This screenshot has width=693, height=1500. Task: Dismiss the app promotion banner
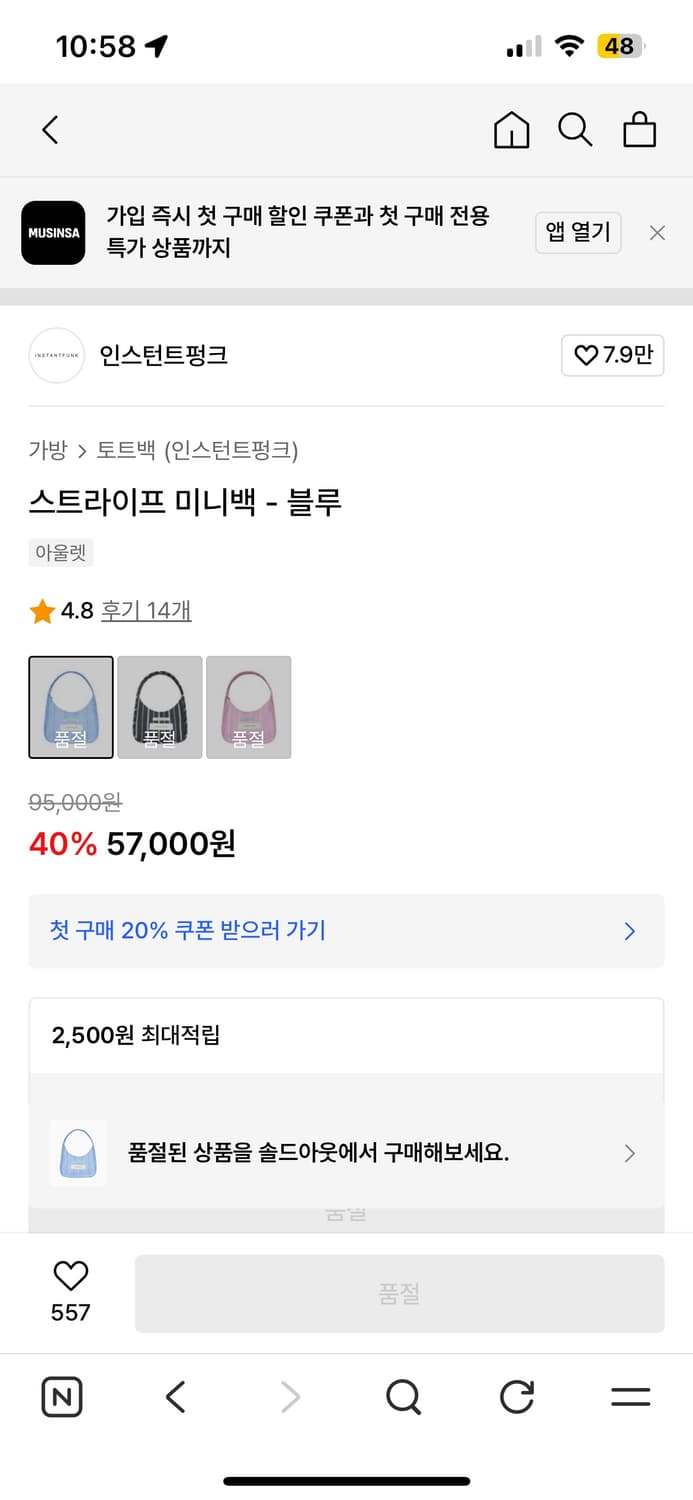657,232
